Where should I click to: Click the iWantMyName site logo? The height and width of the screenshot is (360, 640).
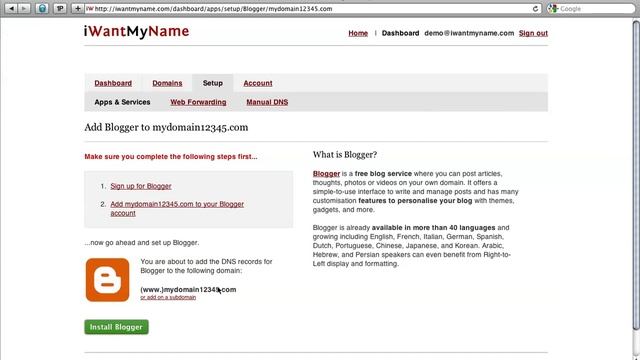click(137, 32)
